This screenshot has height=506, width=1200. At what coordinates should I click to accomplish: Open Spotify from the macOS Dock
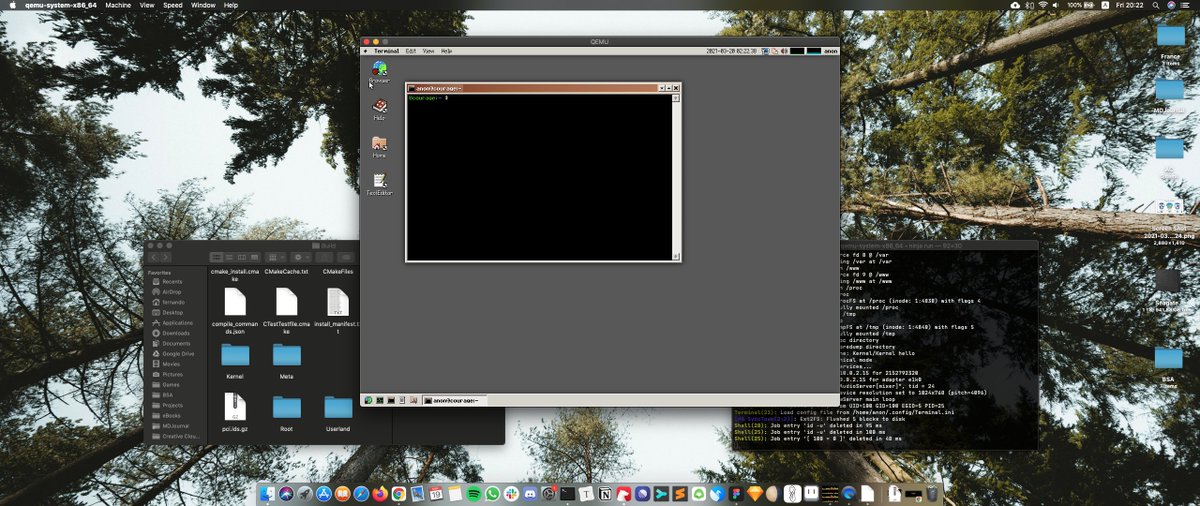coord(474,493)
